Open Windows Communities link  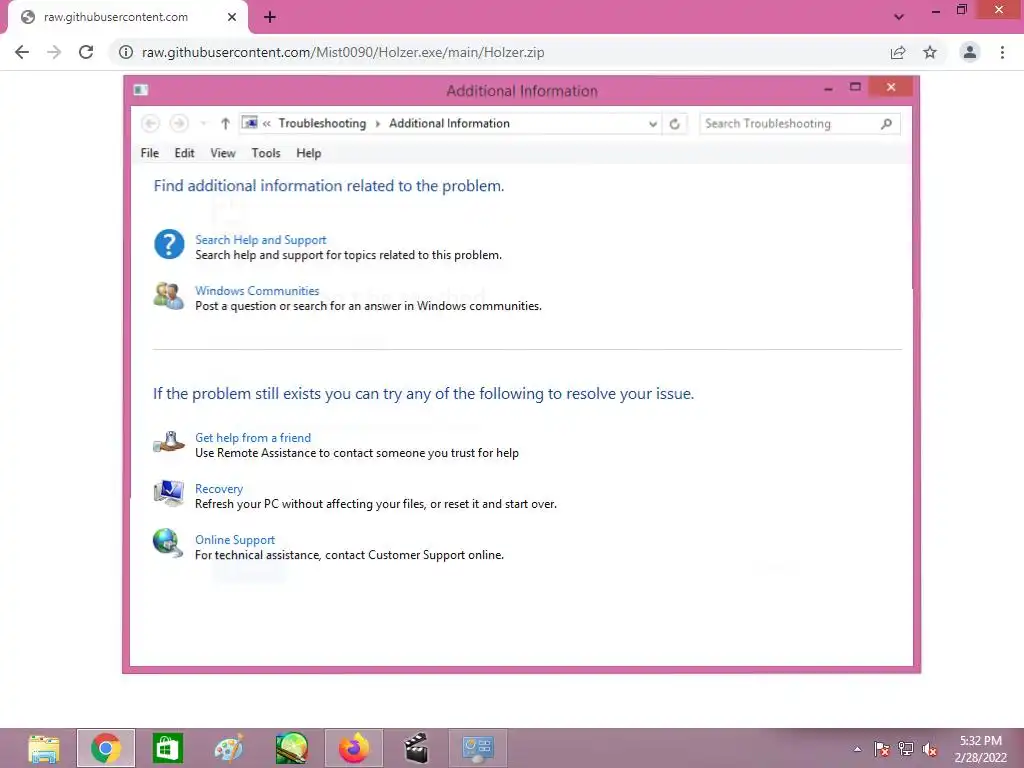257,291
